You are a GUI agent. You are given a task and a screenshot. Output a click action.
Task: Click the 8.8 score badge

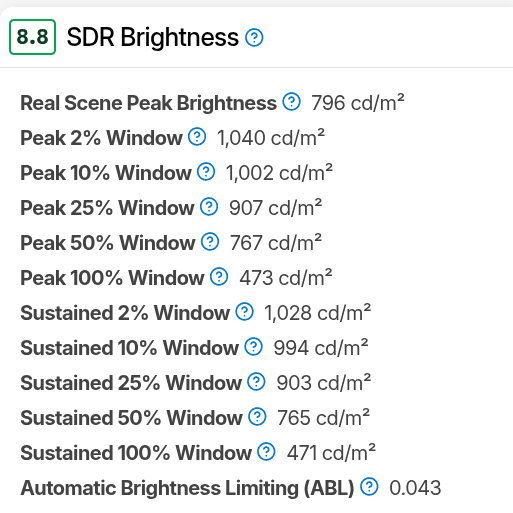tap(32, 37)
